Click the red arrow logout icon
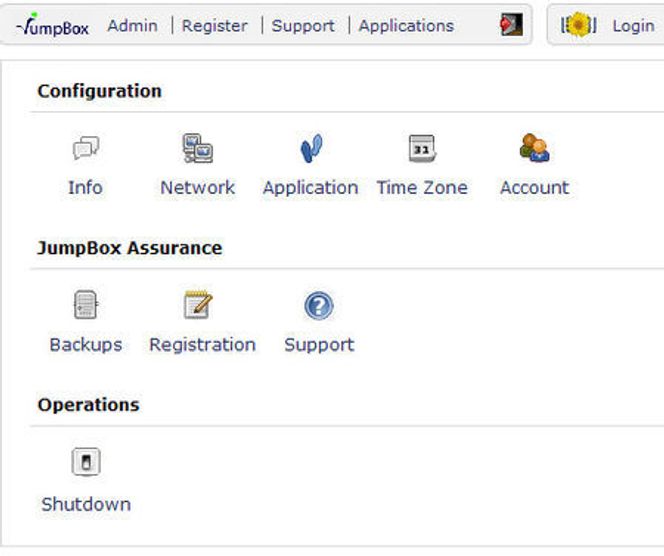Image resolution: width=664 pixels, height=556 pixels. click(512, 25)
